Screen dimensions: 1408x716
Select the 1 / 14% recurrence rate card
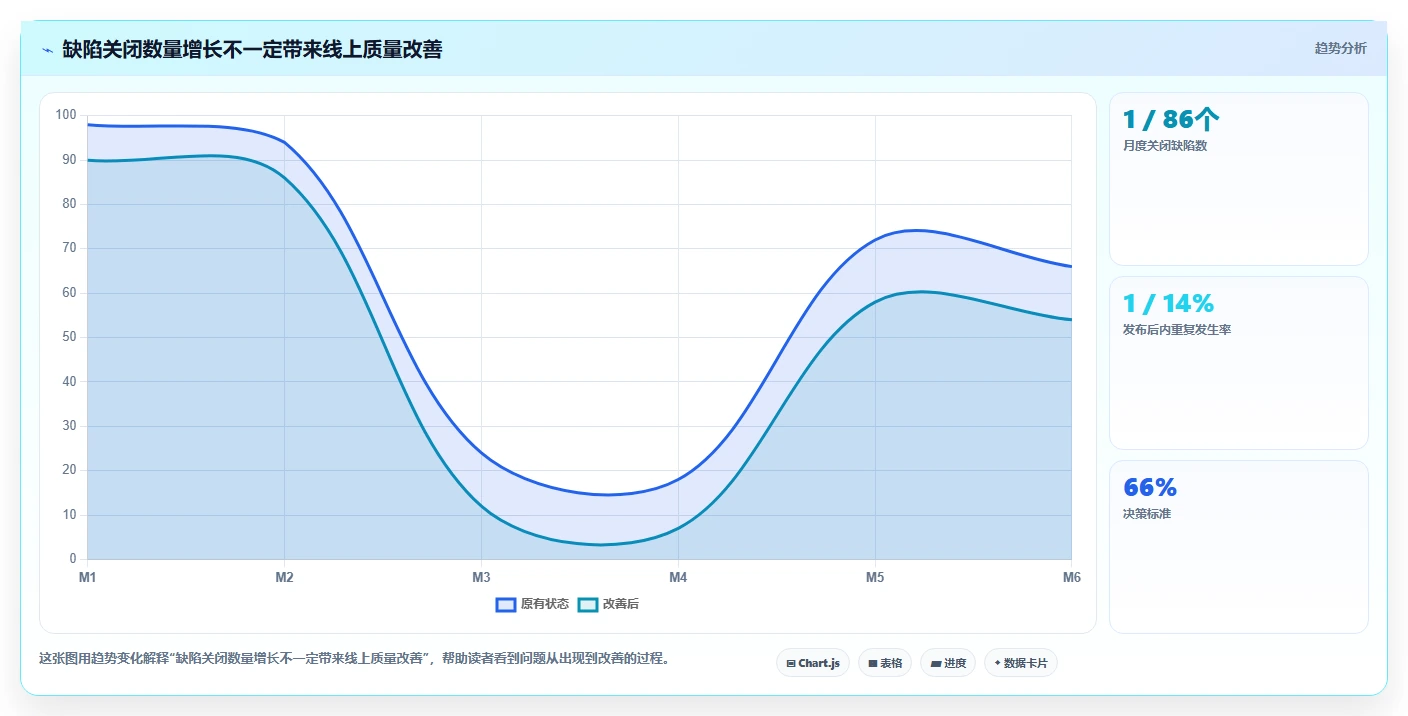(x=1238, y=363)
